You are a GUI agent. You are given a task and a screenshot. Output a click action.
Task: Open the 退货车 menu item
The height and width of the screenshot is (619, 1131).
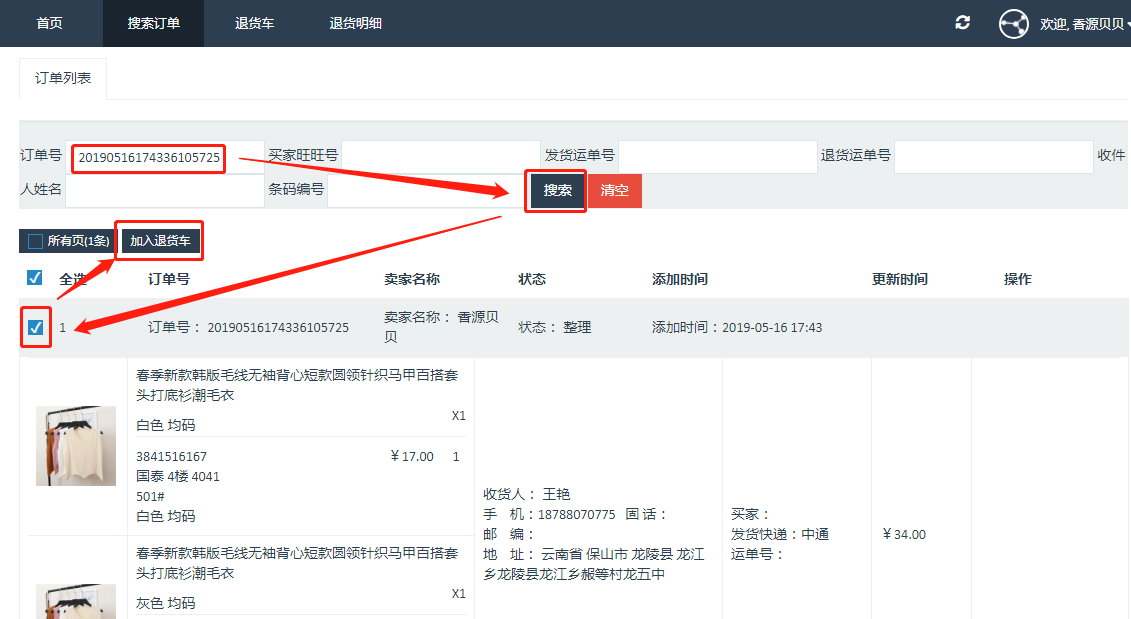[x=255, y=23]
